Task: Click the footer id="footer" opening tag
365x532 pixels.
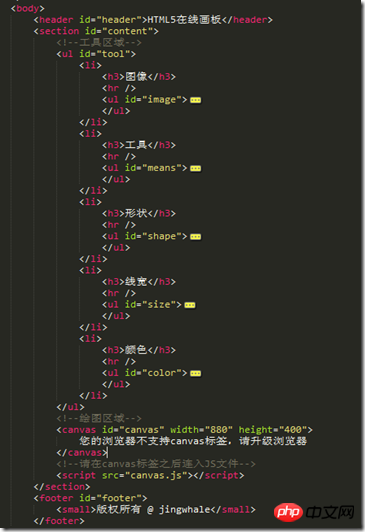Action: 91,498
